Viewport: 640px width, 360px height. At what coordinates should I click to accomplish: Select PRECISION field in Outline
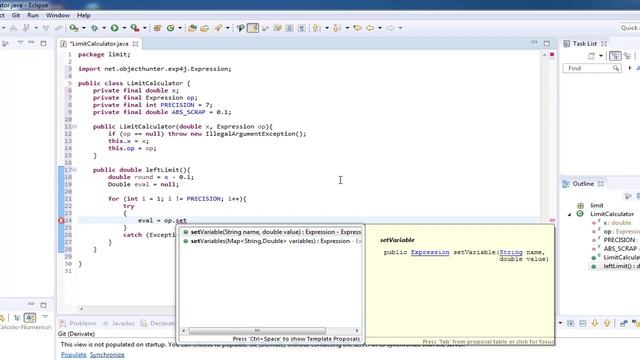[x=615, y=240]
